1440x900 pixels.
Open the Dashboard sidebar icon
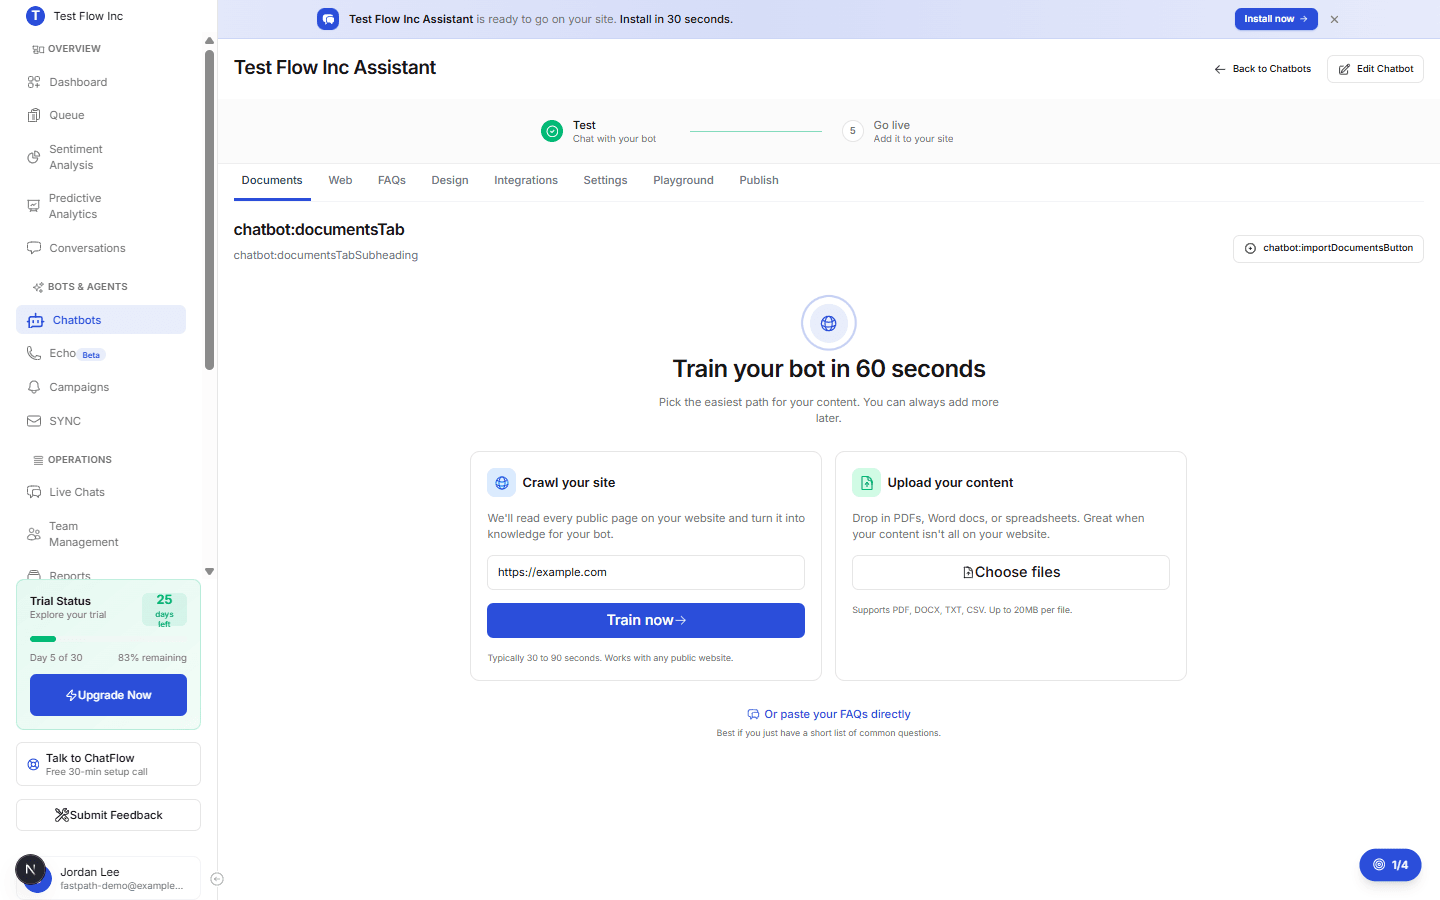[34, 82]
